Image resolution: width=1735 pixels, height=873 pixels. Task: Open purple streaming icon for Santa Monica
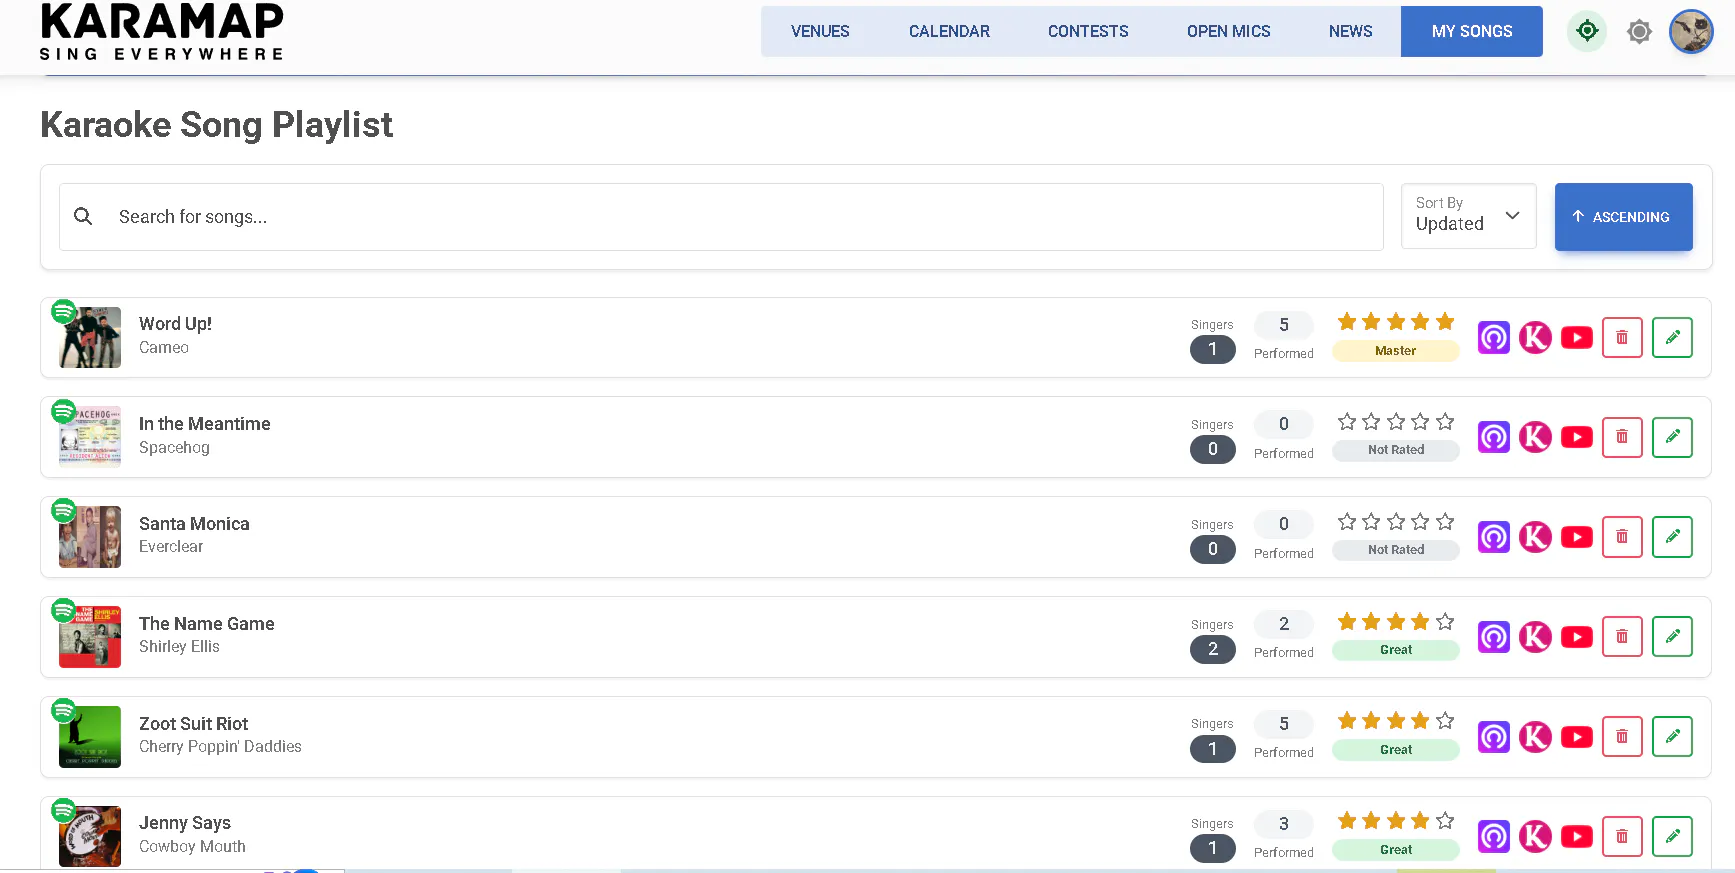pos(1494,537)
